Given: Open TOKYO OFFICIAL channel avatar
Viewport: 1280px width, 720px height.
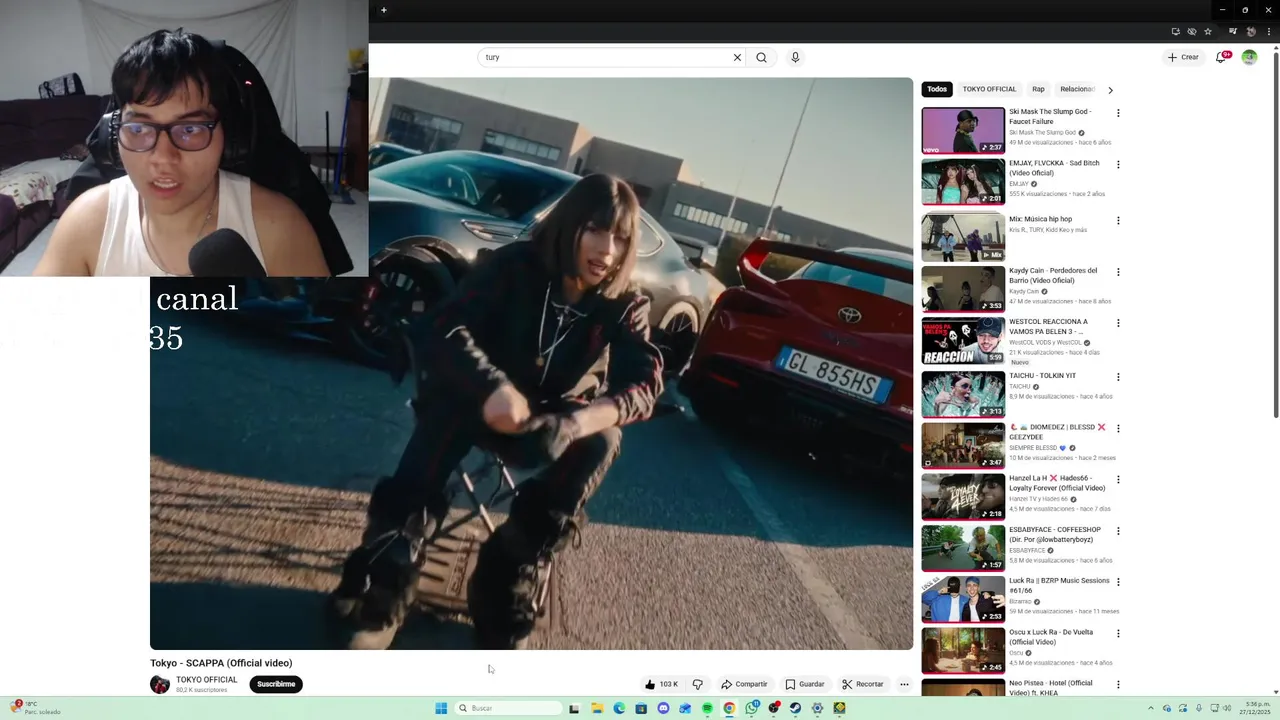Looking at the screenshot, I should [160, 684].
